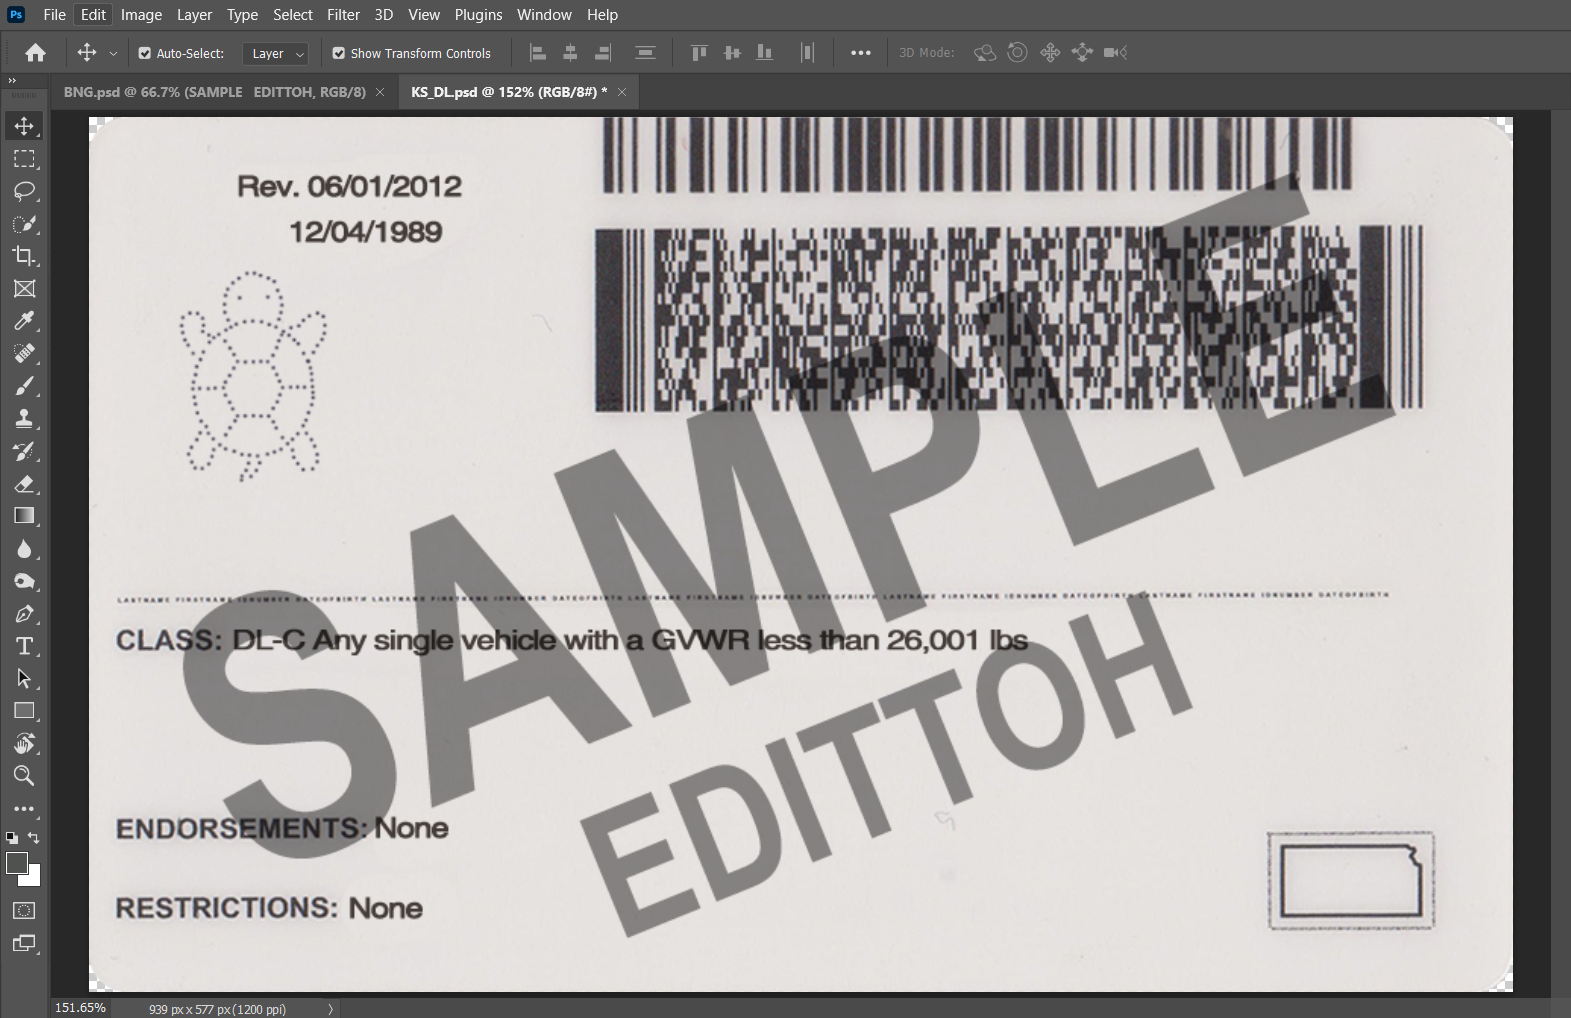This screenshot has width=1571, height=1018.
Task: Open the File menu
Action: click(55, 15)
